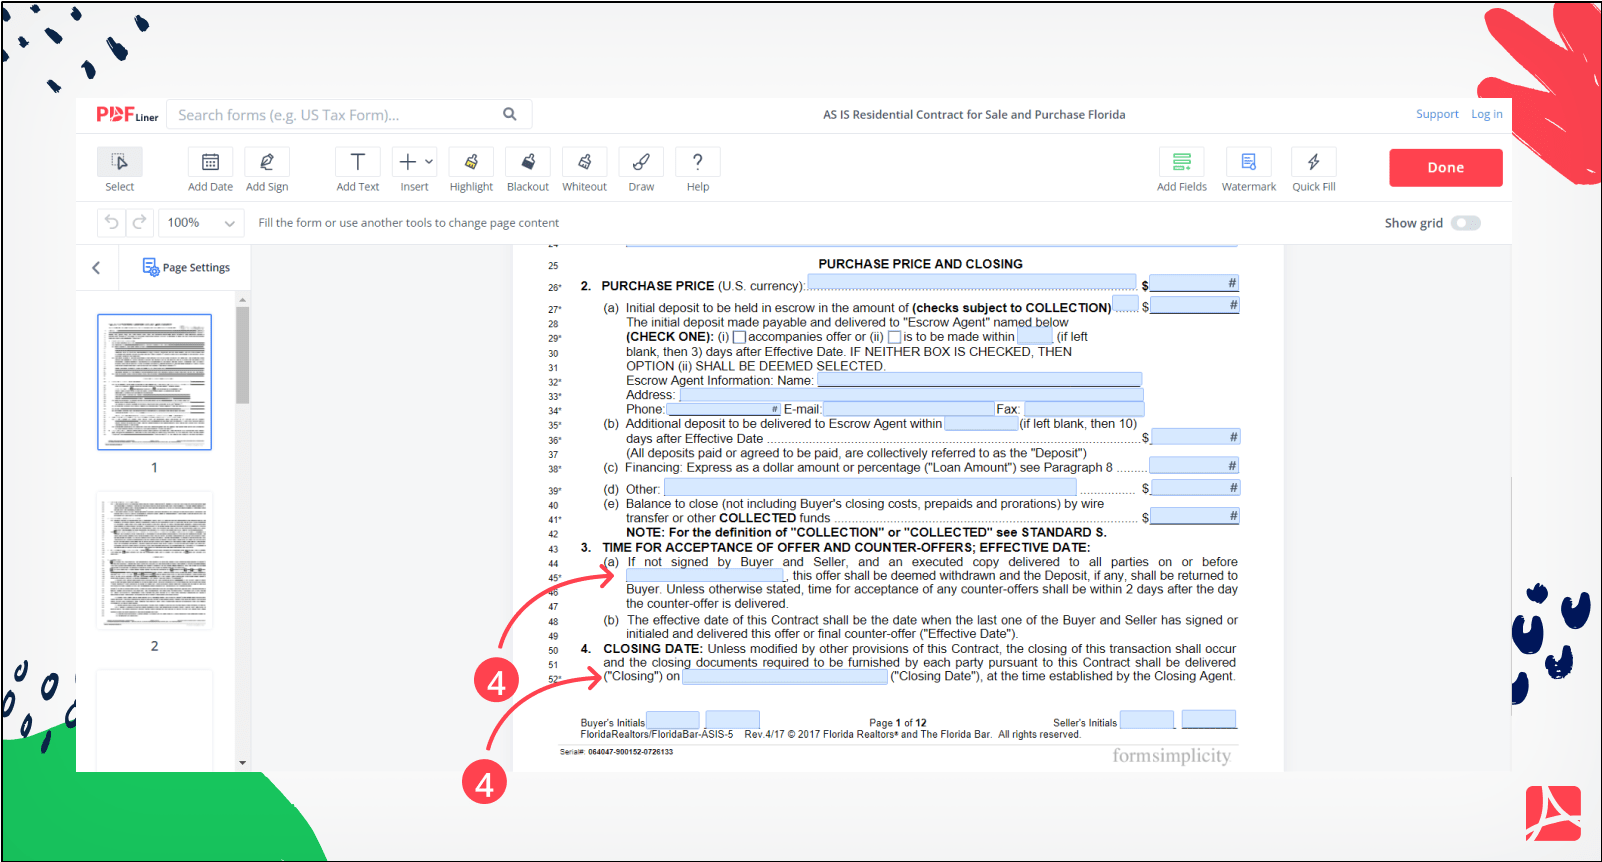The height and width of the screenshot is (862, 1602).
Task: Click the first Buyer's Initials field
Action: coord(673,720)
